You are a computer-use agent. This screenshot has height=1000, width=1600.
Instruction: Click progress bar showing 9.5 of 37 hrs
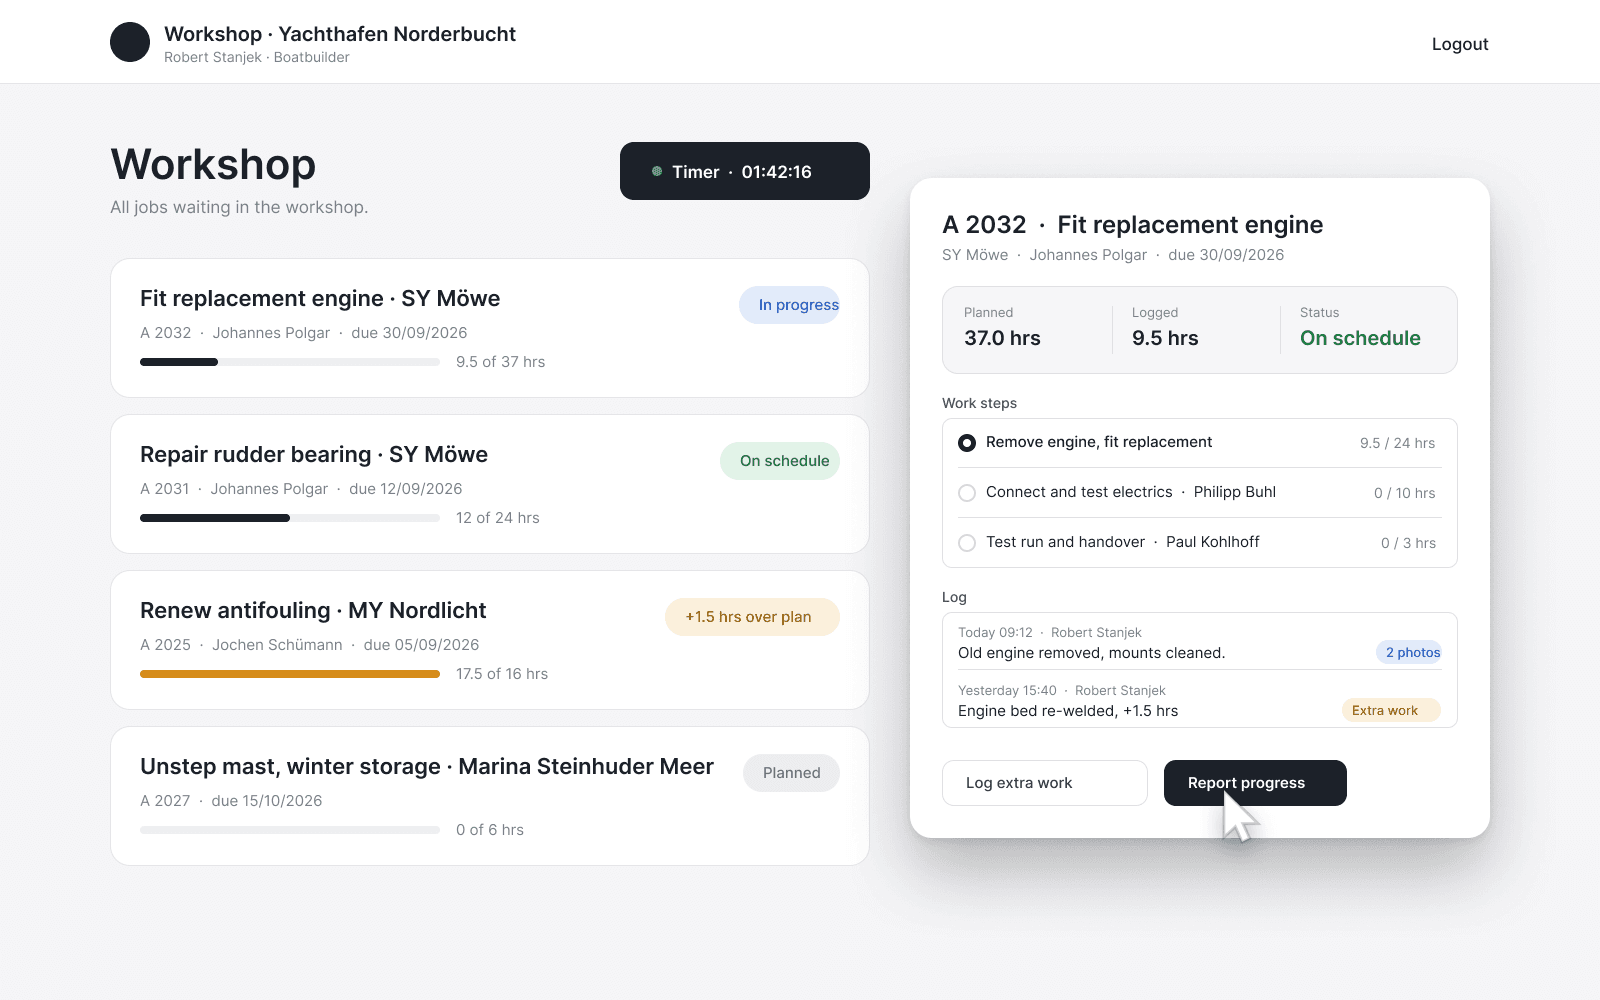coord(290,362)
